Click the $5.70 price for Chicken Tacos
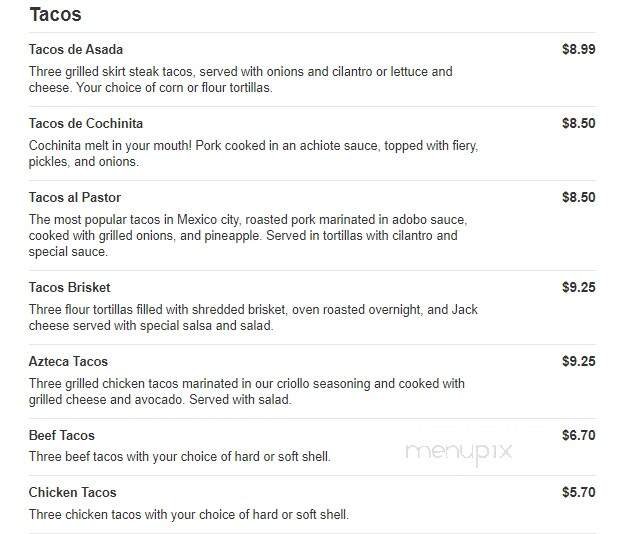Viewport: 638px width, 534px height. click(578, 492)
